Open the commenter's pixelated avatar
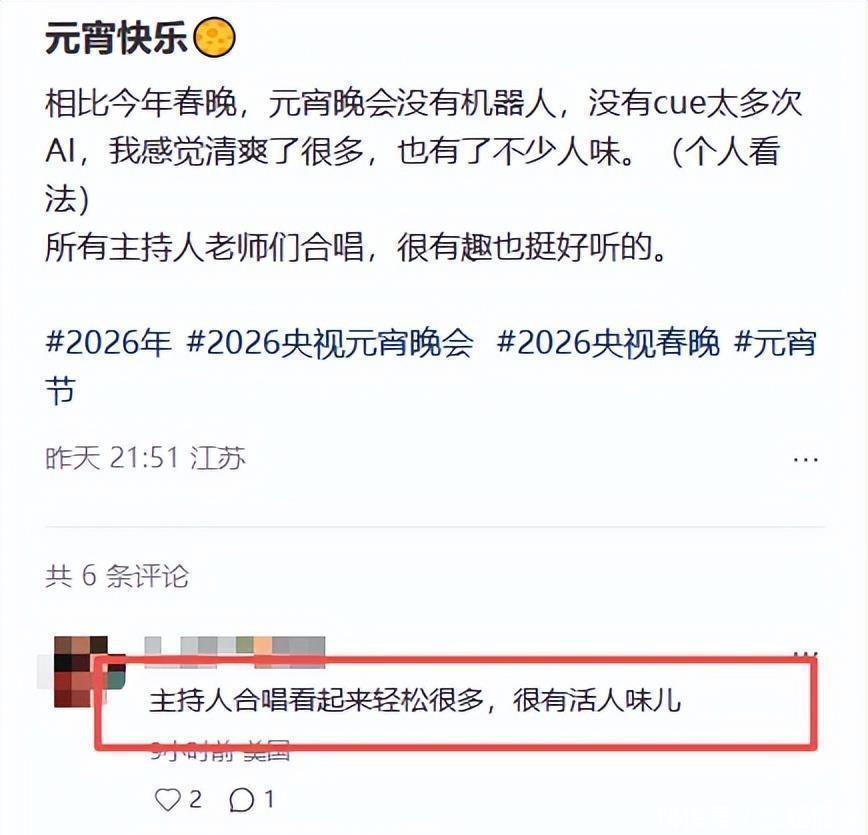Screen dimensions: 868x835 pyautogui.click(x=81, y=672)
